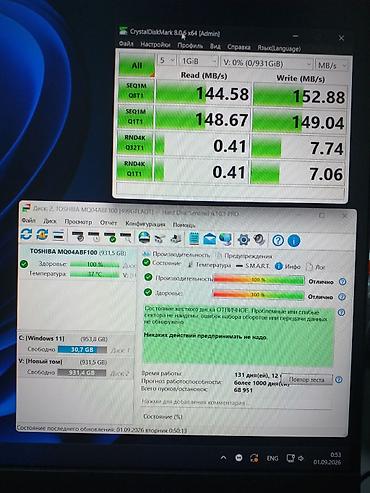Image resolution: width=370 pixels, height=493 pixels.
Task: Click help icon next to Повтор теста button
Action: tap(339, 380)
